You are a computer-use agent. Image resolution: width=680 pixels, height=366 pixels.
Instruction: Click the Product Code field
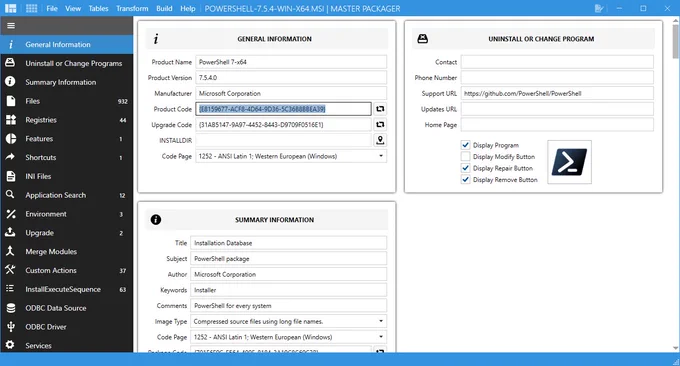click(284, 109)
